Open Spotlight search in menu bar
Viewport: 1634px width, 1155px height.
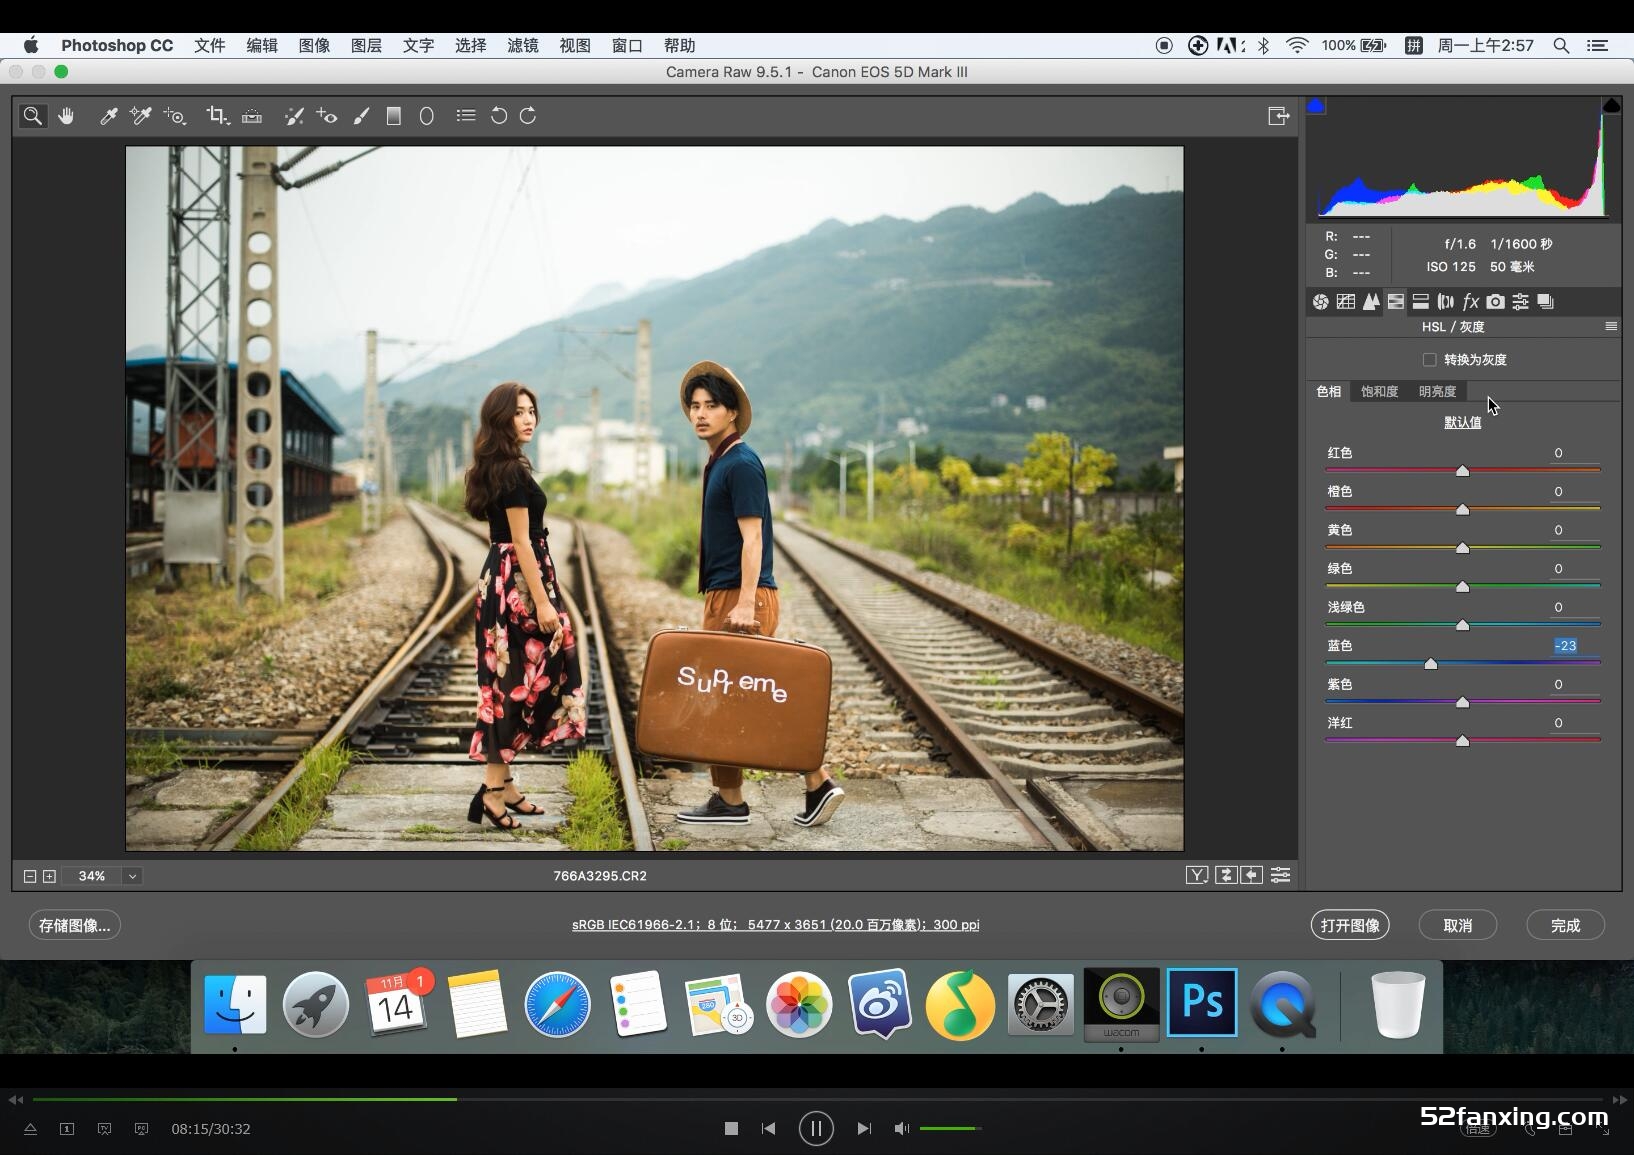coord(1561,46)
